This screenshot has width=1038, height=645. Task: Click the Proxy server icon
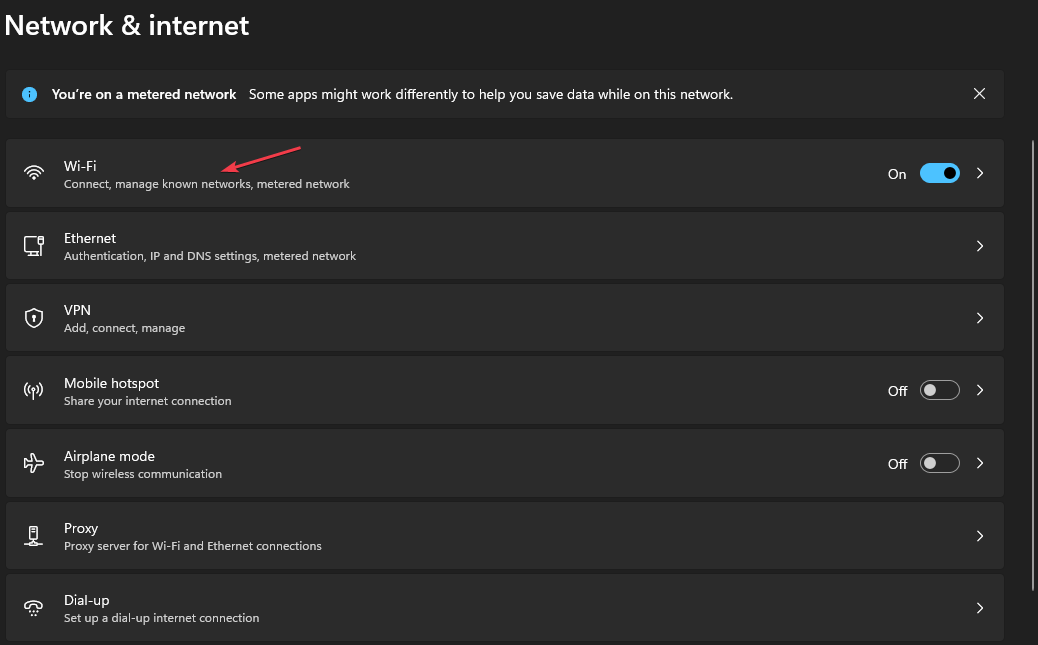coord(34,536)
